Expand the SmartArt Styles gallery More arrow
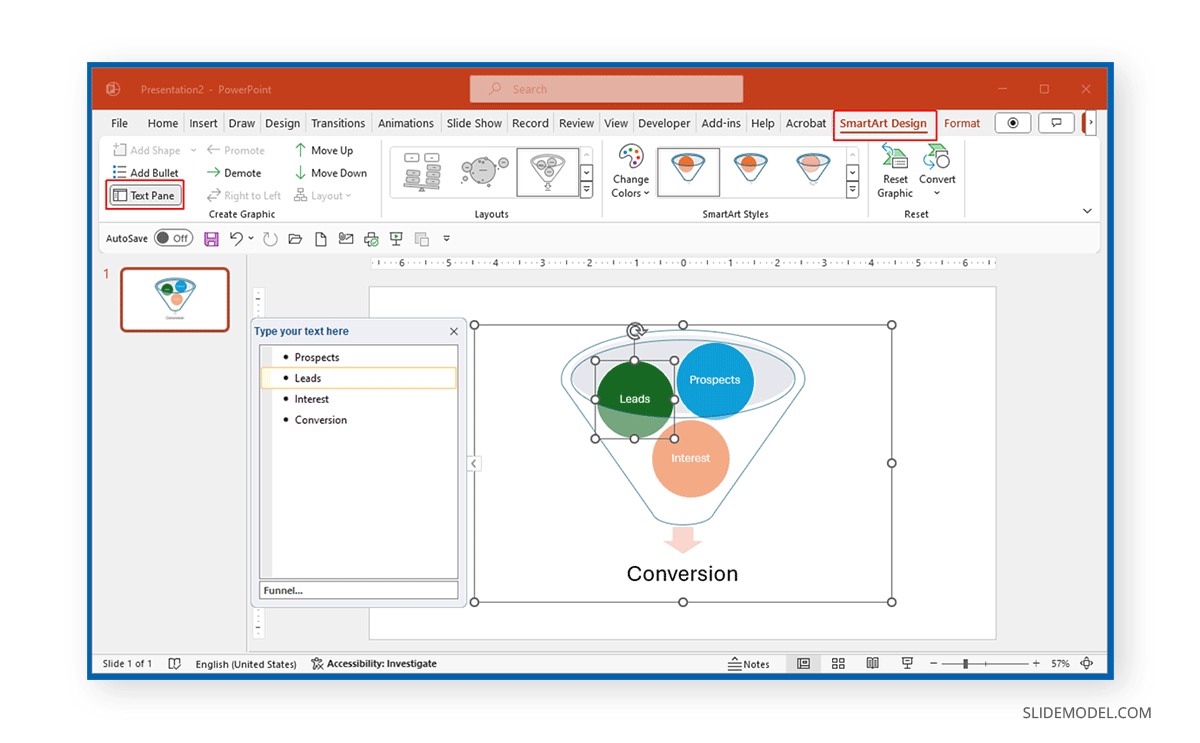The width and height of the screenshot is (1200, 743). coord(853,190)
